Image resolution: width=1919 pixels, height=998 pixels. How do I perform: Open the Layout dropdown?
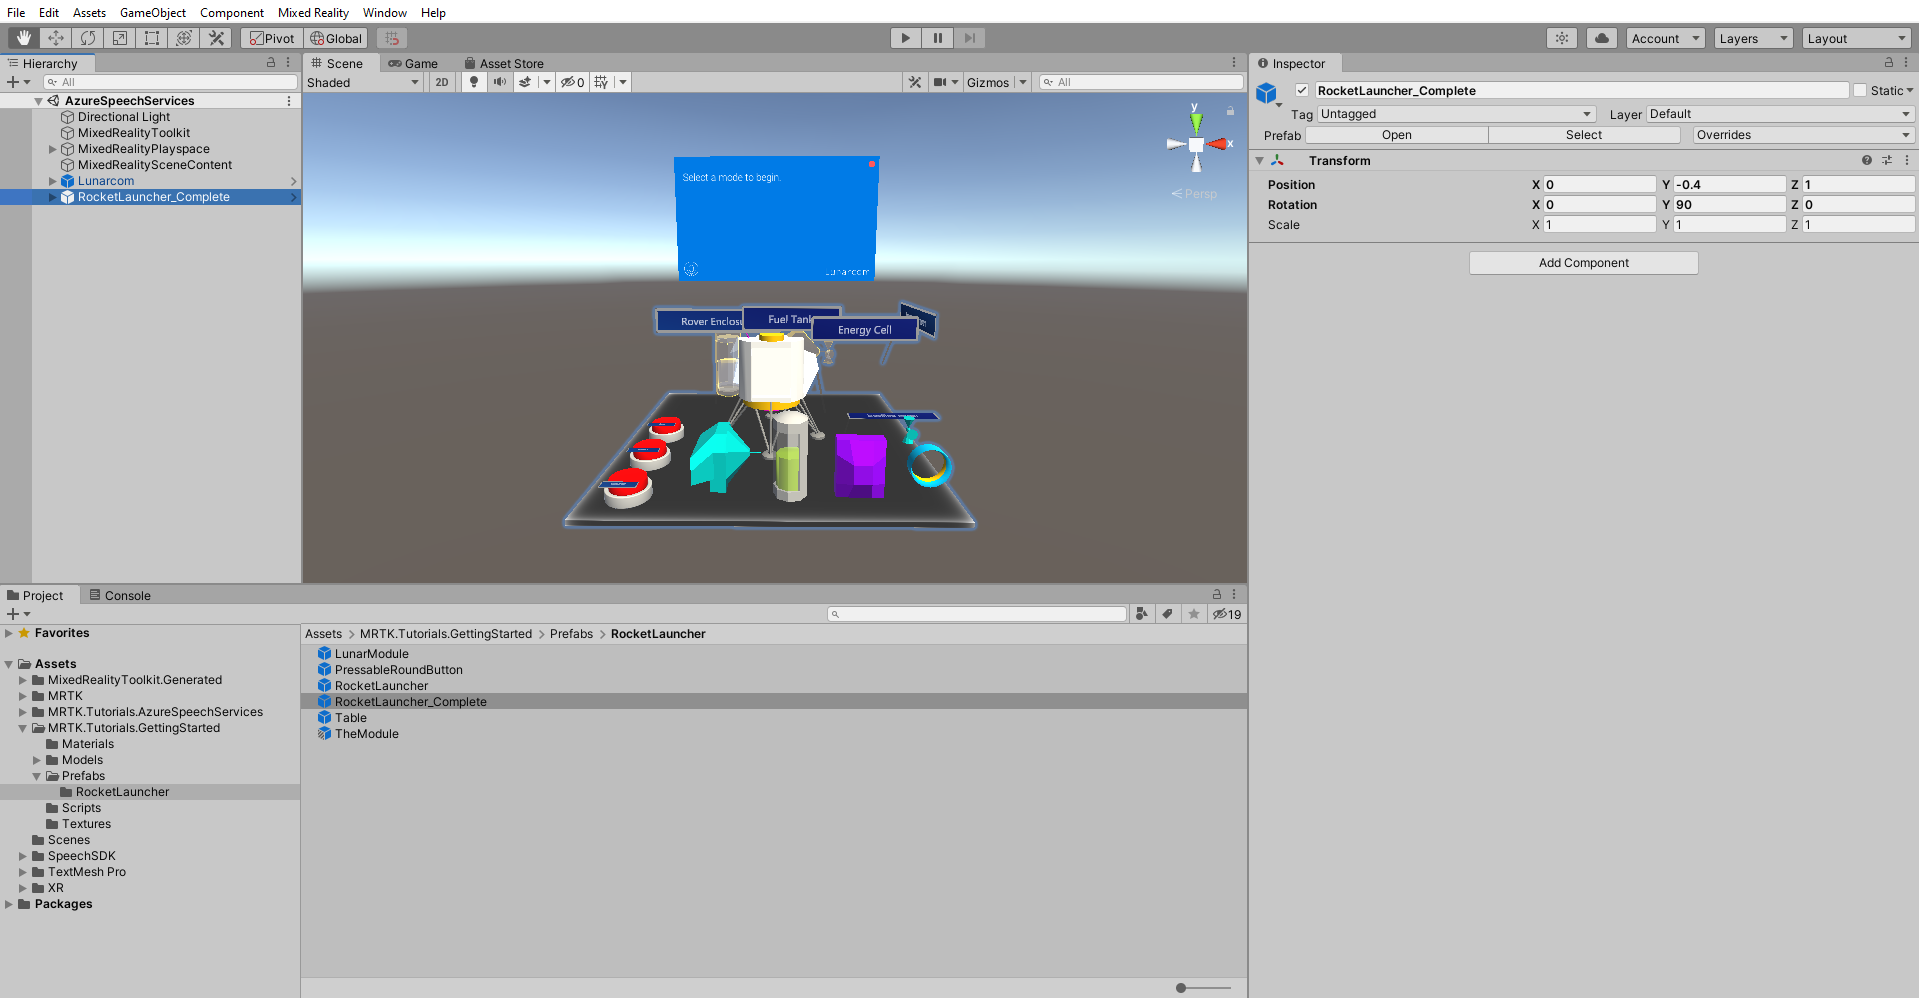1857,38
